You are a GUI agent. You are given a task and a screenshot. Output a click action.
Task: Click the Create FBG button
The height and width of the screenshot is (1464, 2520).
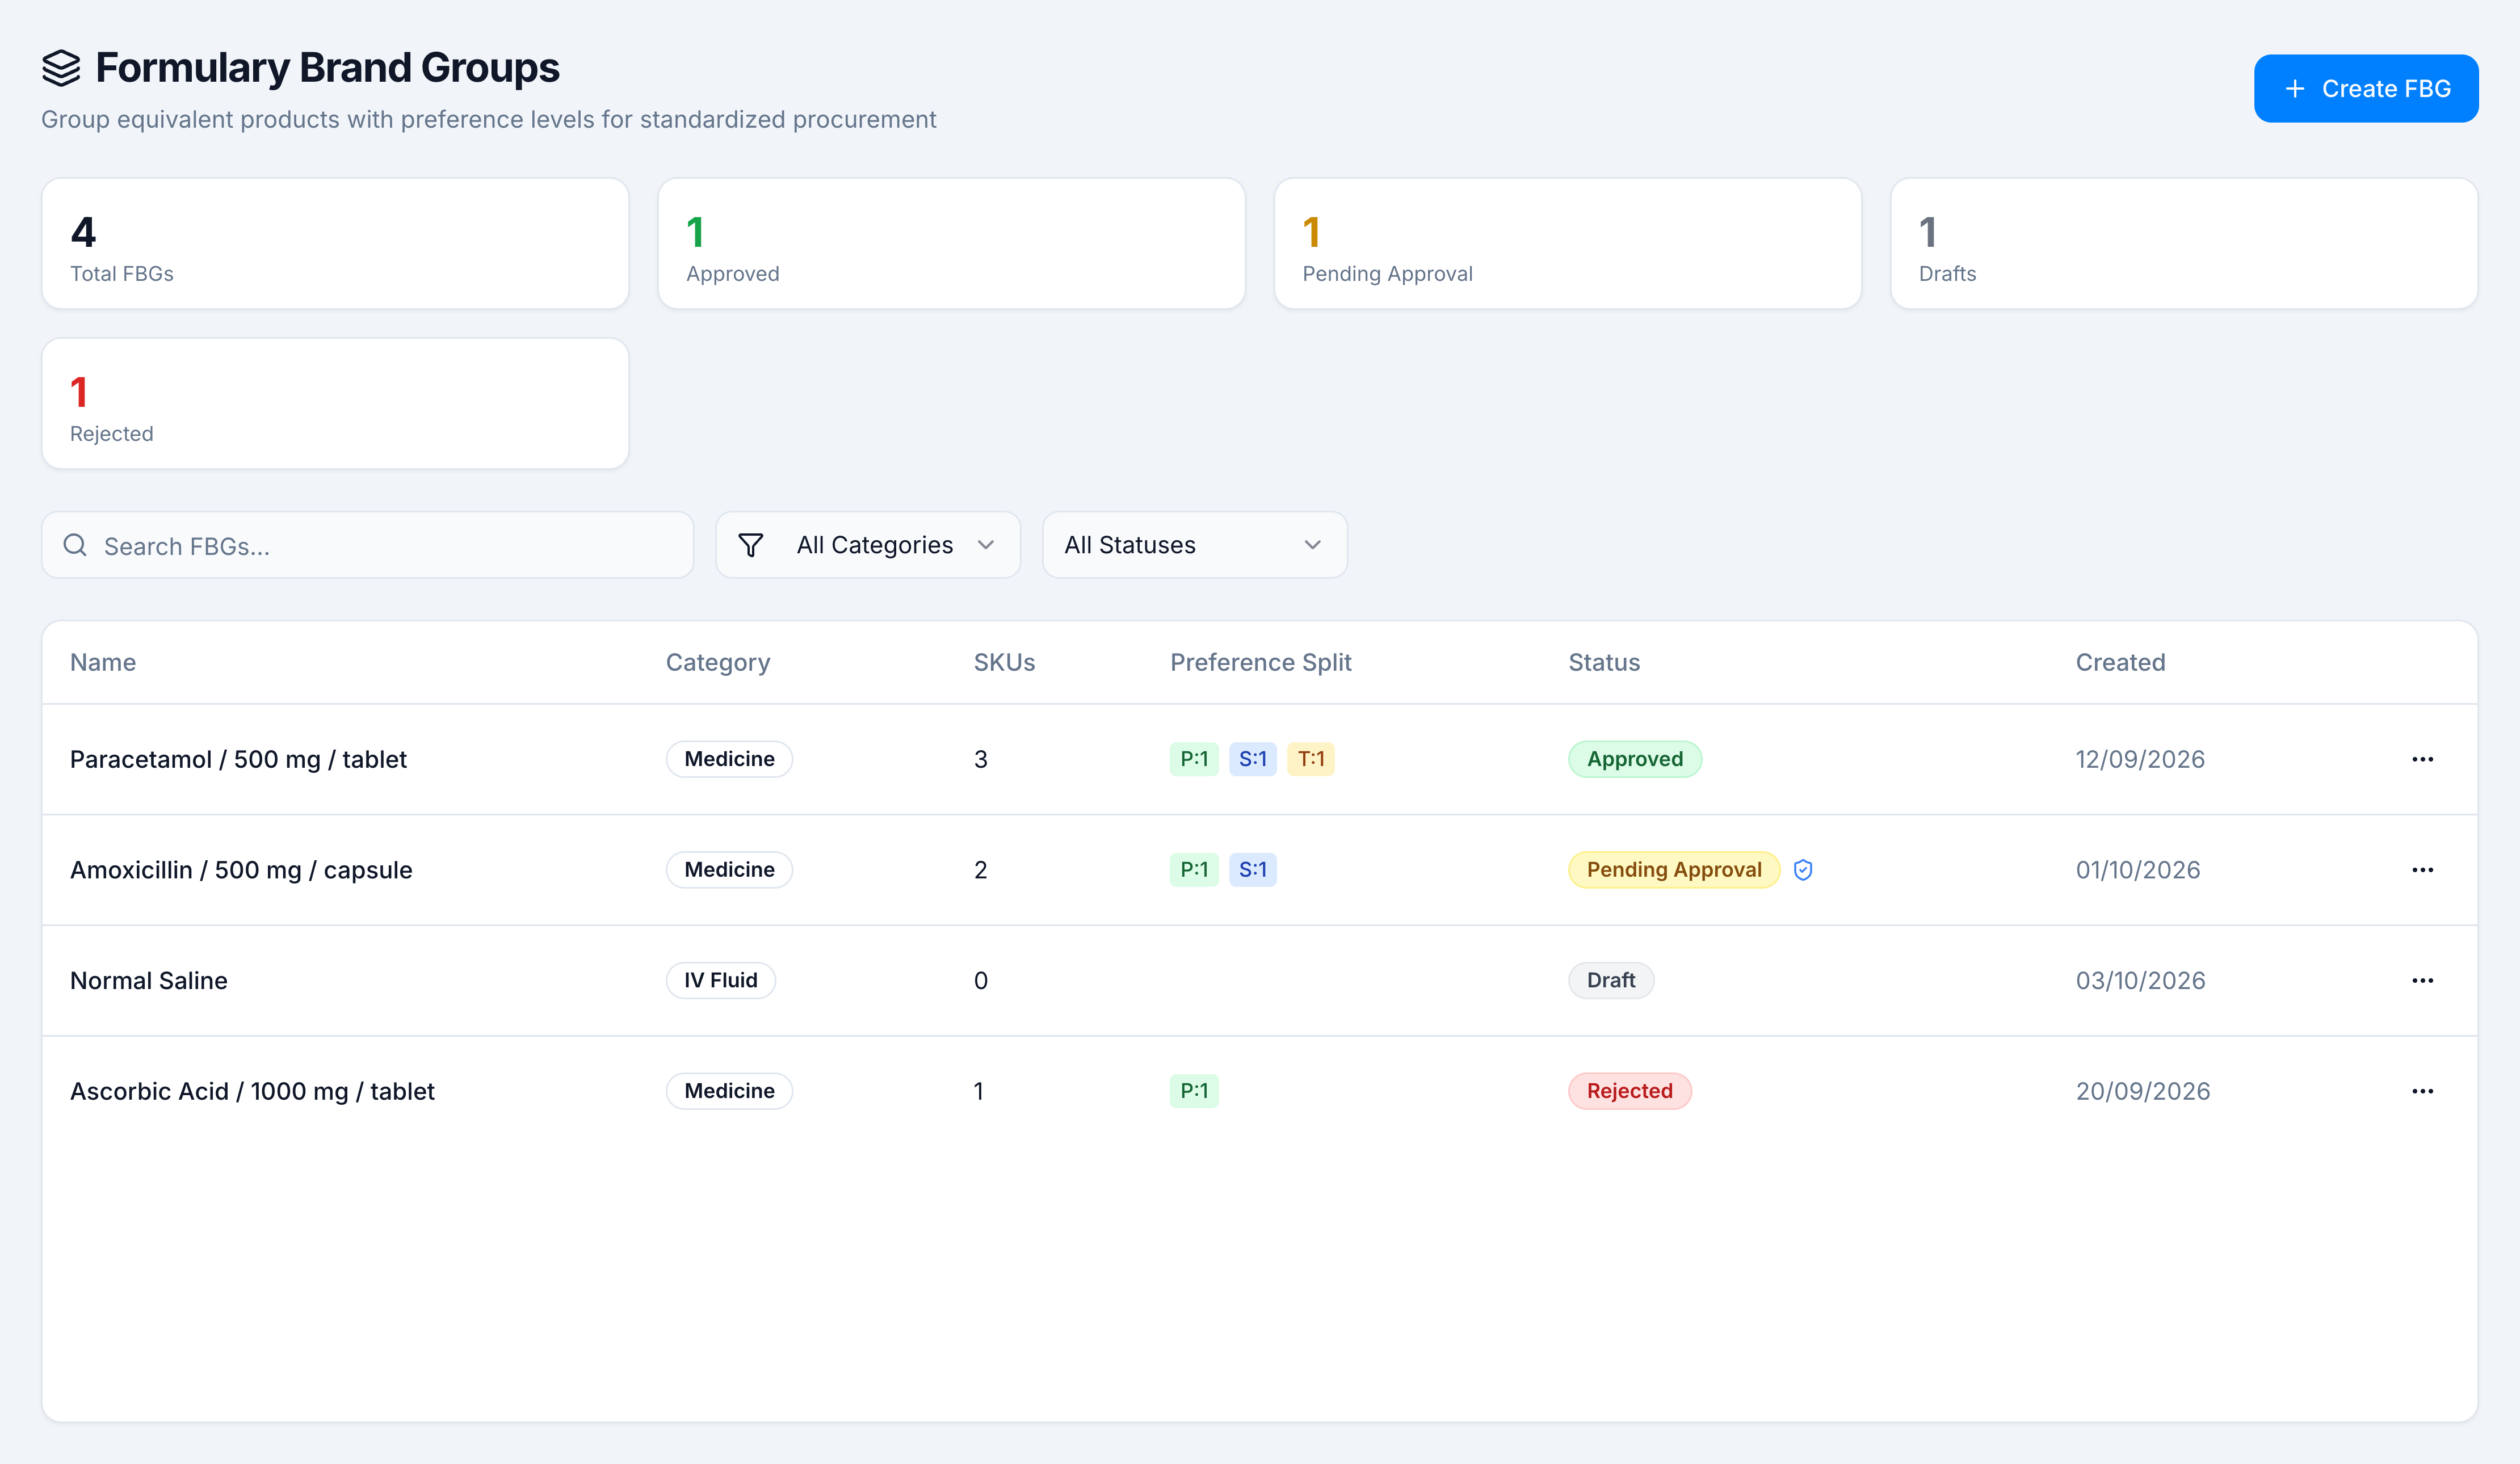point(2365,89)
